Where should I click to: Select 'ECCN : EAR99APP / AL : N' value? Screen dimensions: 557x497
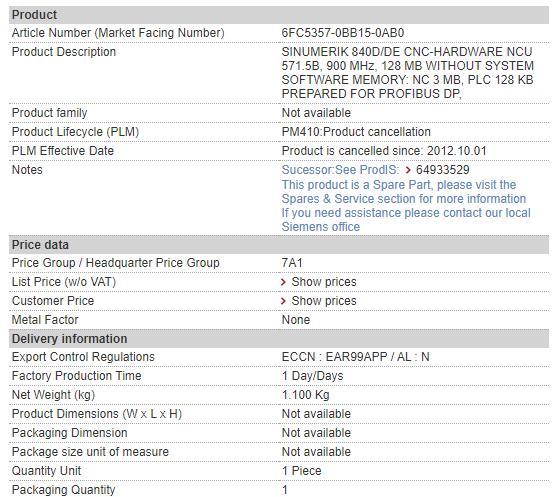click(x=356, y=357)
